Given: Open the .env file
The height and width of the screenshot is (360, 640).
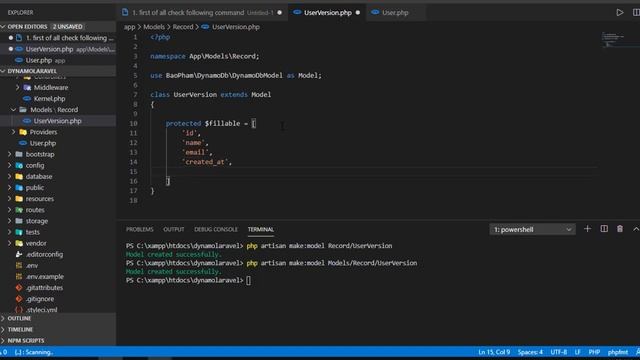Looking at the screenshot, I should [x=32, y=265].
